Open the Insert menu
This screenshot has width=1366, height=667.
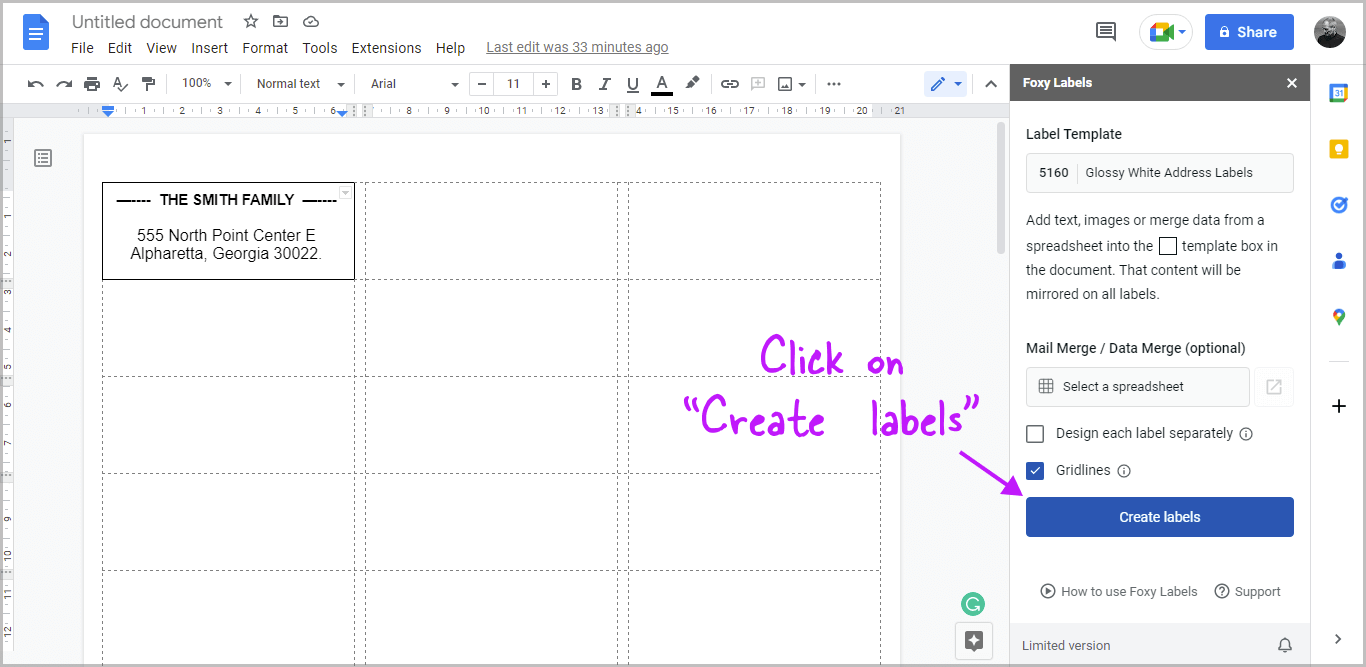[x=210, y=47]
